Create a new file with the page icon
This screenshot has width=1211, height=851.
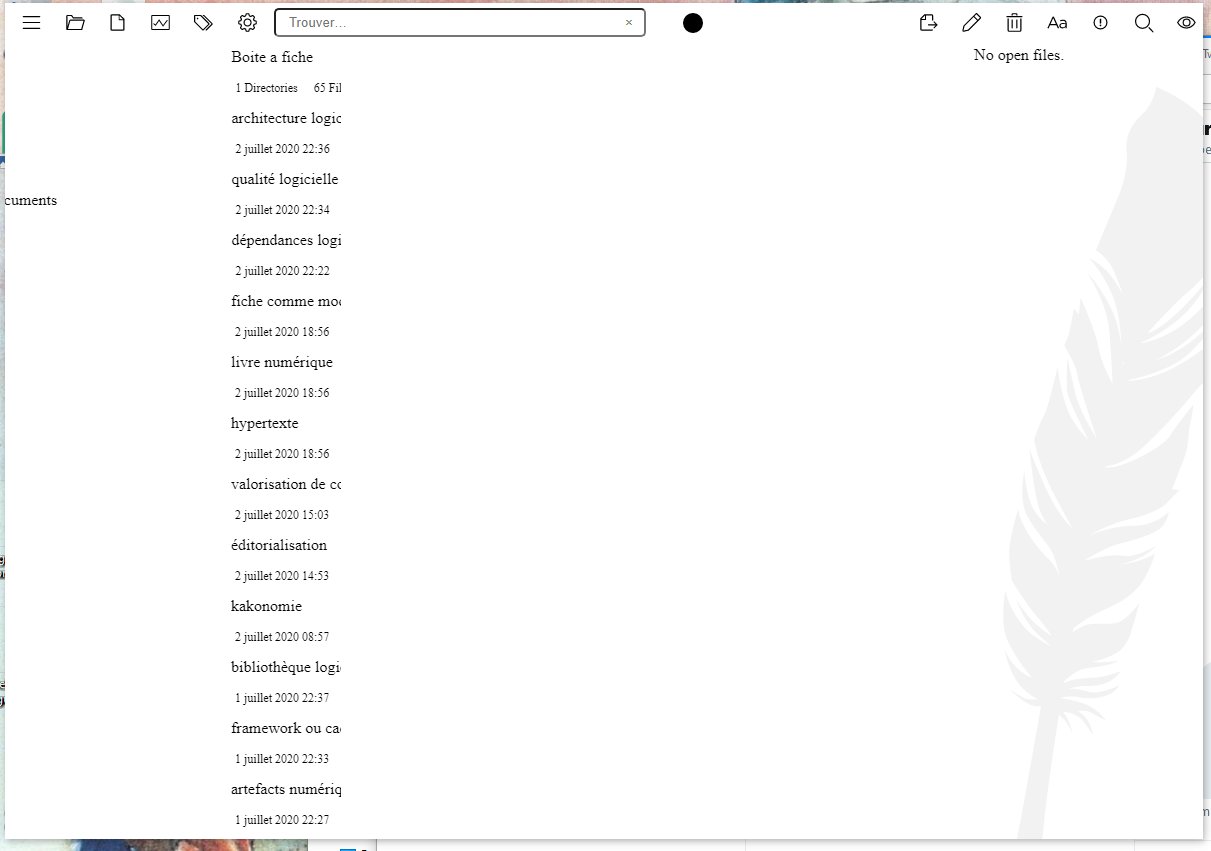117,23
